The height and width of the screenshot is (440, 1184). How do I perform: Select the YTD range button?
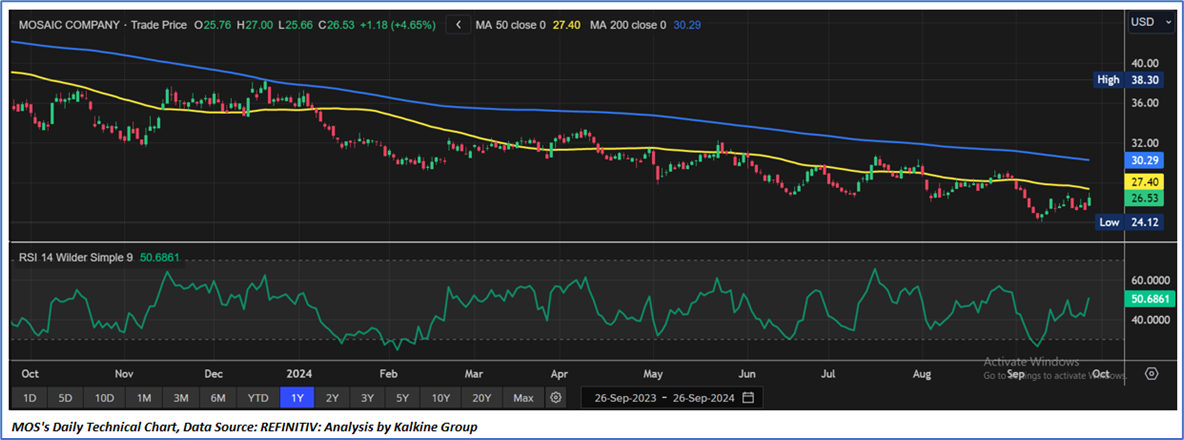258,397
